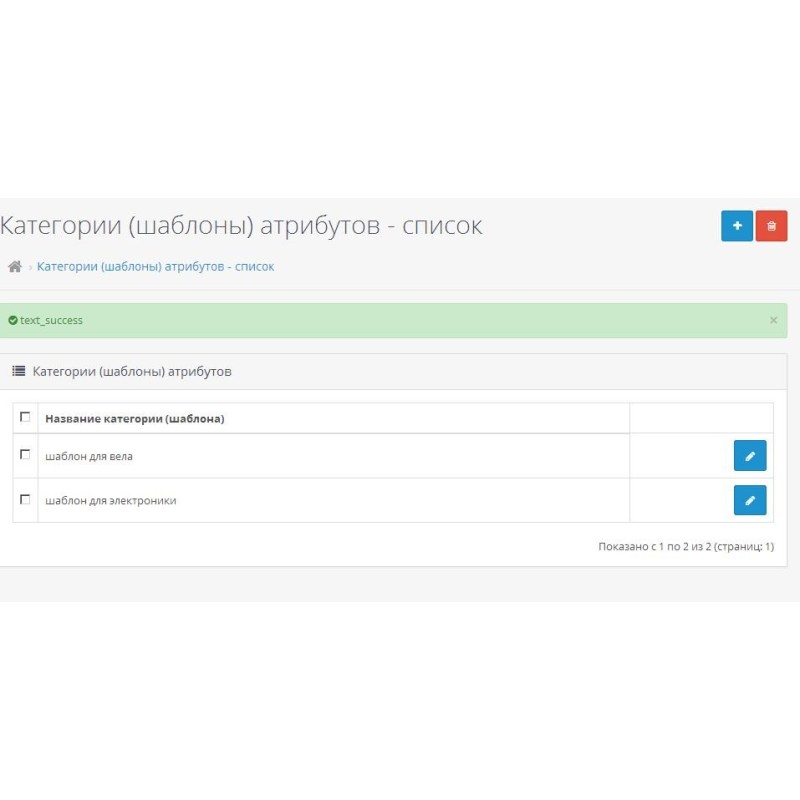Click the 'шаблон для вела' row name
Viewport: 800px width, 800px height.
[x=89, y=457]
